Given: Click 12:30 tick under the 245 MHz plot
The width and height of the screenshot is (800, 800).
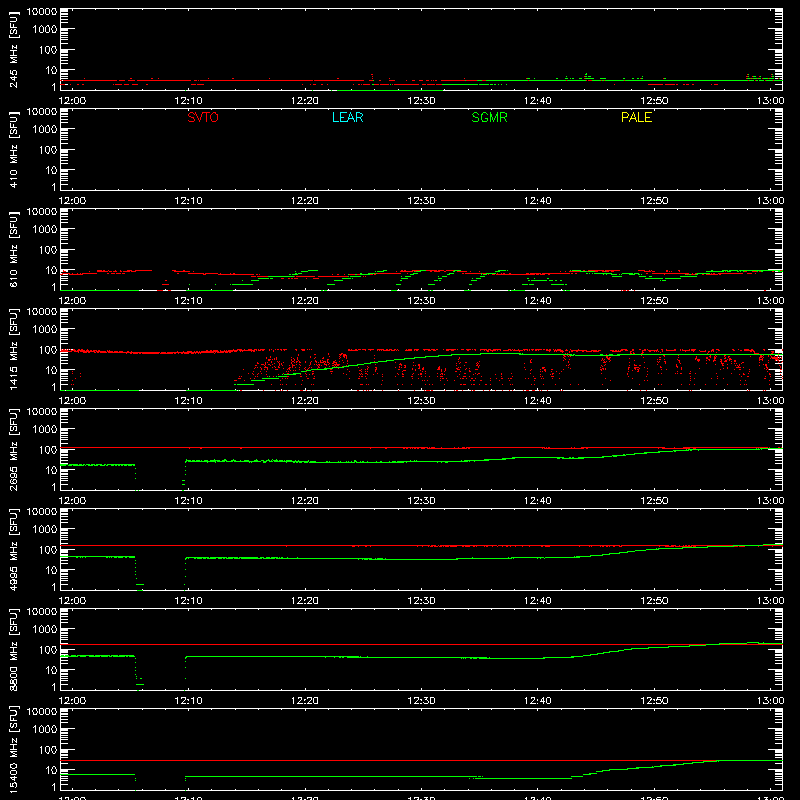Looking at the screenshot, I should tap(421, 101).
